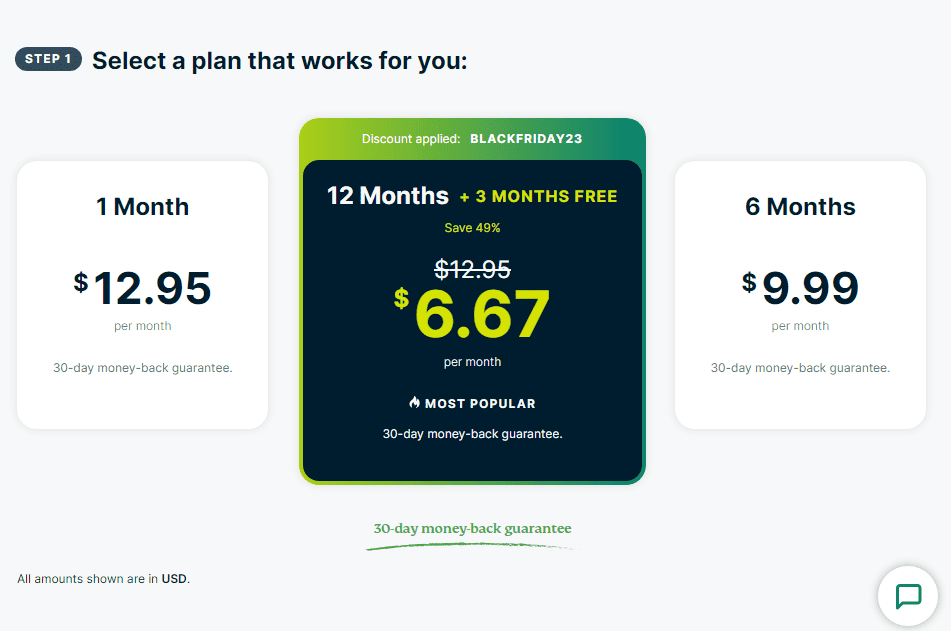Viewport: 951px width, 631px height.
Task: Choose the 12 Months plan heading
Action: (388, 195)
